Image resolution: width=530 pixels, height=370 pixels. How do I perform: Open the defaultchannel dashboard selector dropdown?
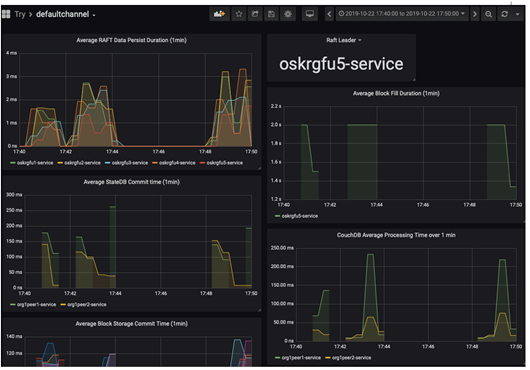[66, 14]
